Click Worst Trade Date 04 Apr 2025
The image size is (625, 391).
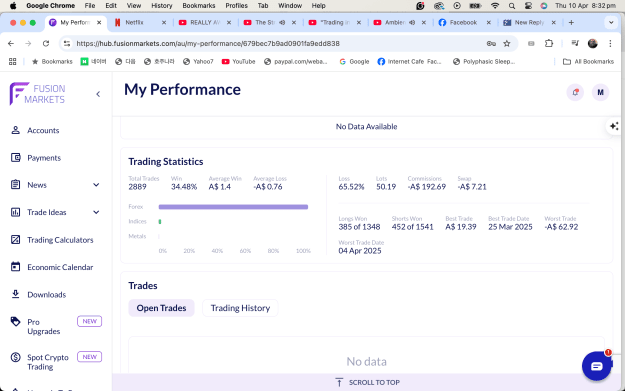coord(360,251)
